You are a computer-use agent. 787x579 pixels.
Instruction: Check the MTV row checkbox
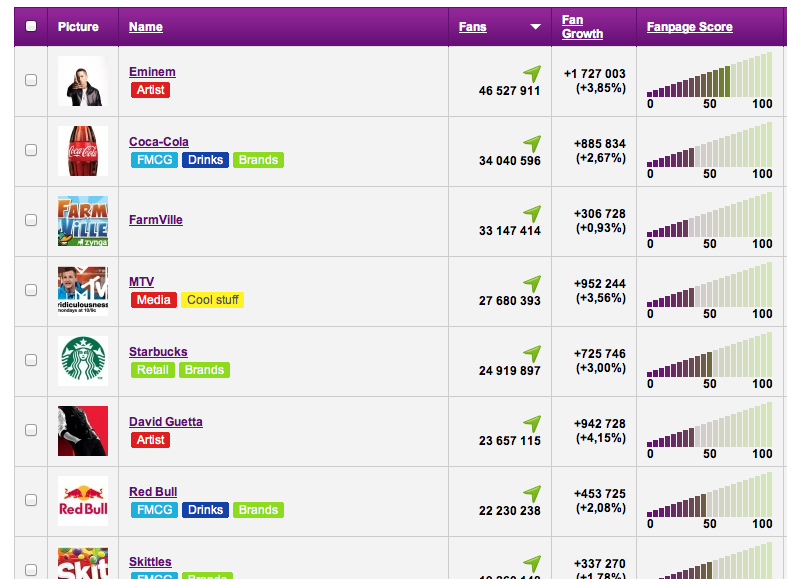tap(31, 290)
